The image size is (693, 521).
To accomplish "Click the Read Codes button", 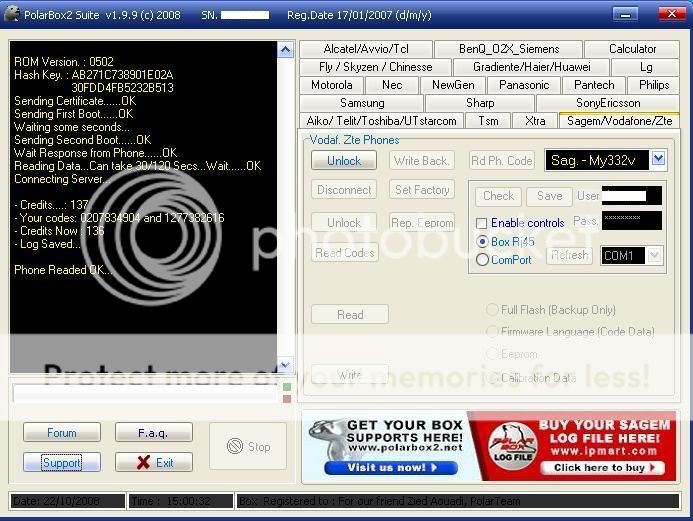I will tap(345, 252).
